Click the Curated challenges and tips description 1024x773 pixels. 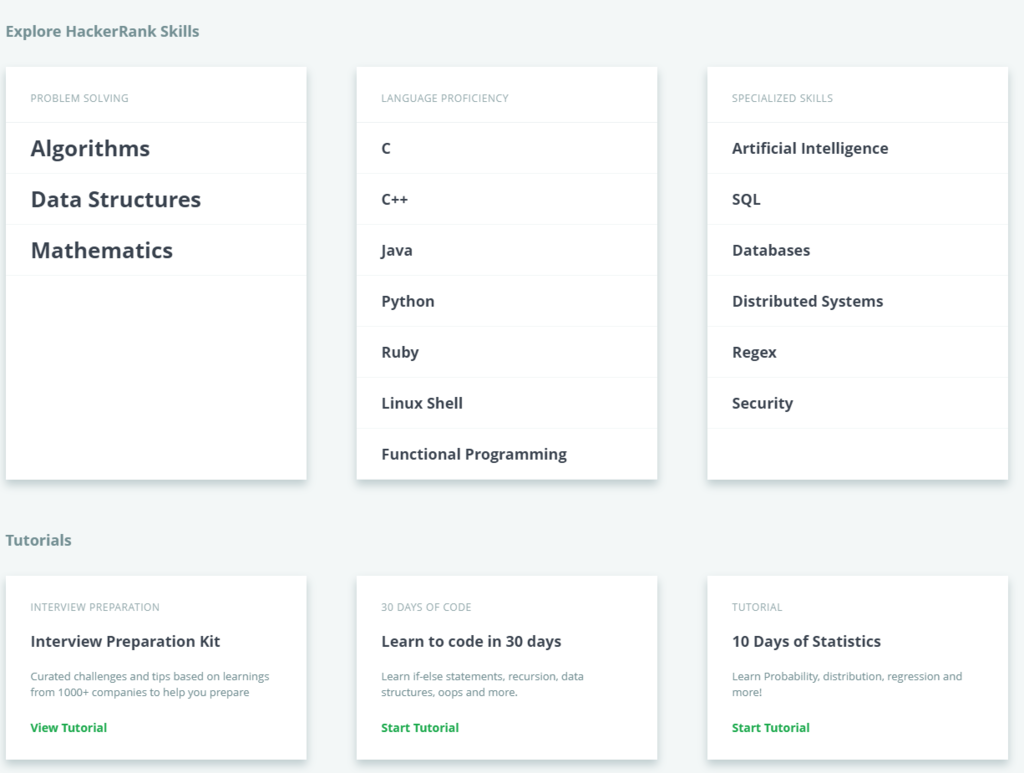click(x=150, y=684)
